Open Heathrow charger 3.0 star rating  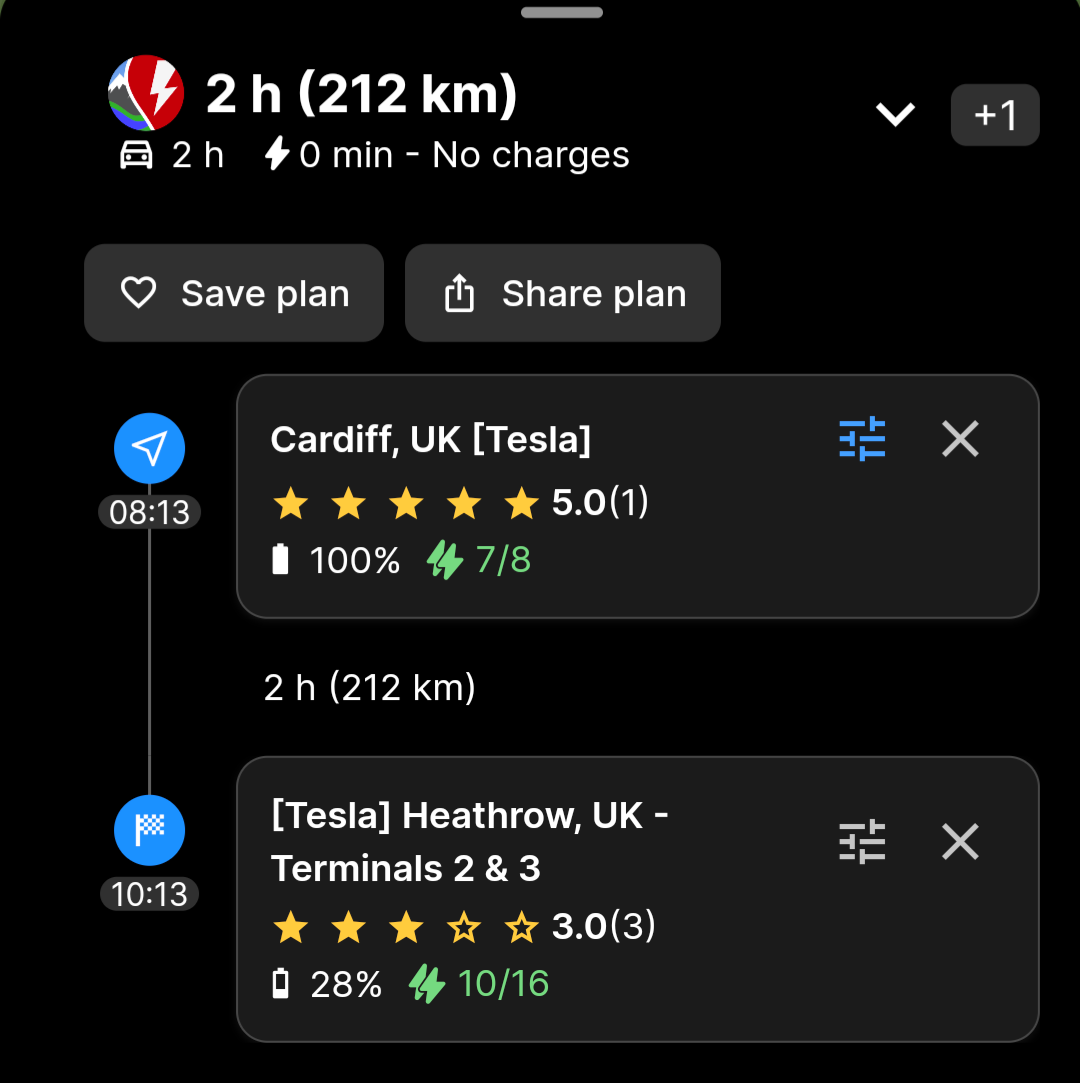[462, 927]
